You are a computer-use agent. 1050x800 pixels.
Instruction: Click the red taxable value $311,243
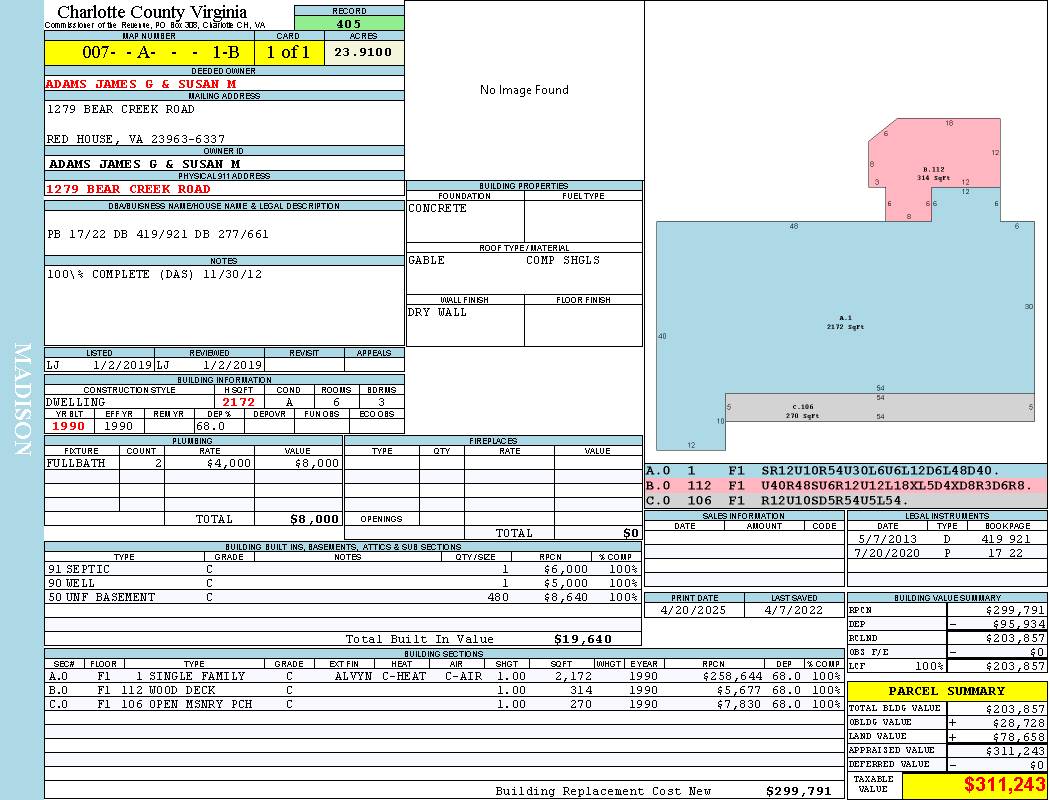[x=1004, y=784]
